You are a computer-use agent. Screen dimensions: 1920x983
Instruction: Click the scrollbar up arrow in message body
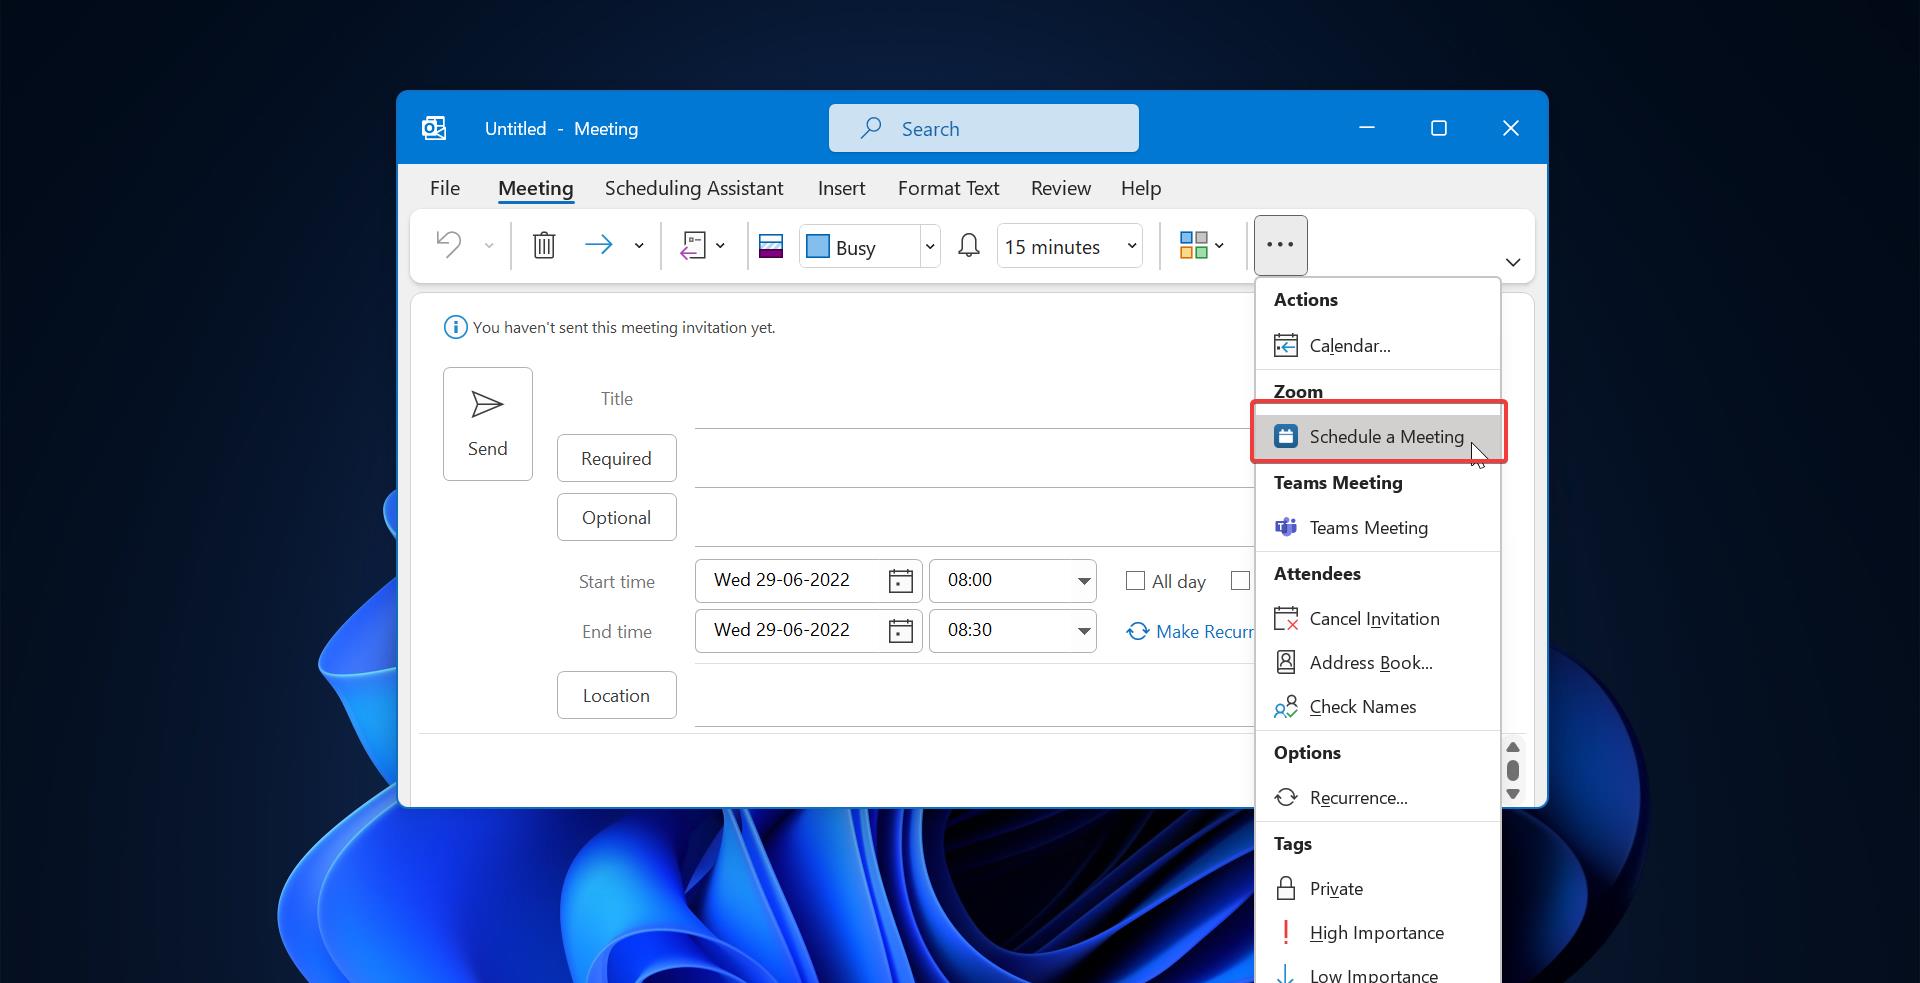(1513, 748)
